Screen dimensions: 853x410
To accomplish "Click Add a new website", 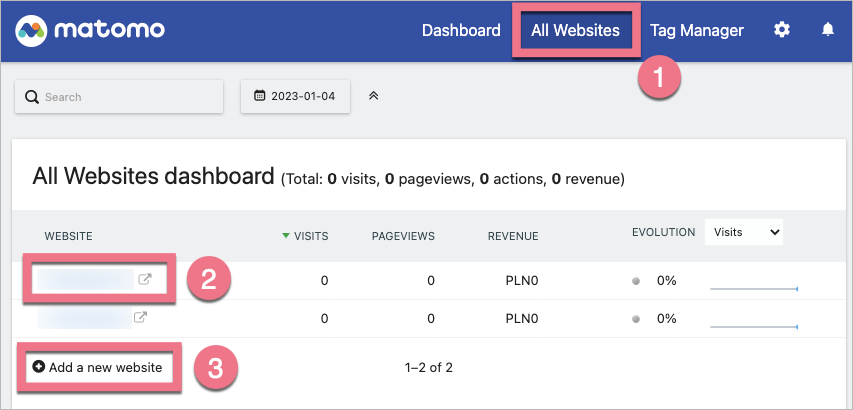I will pos(105,367).
